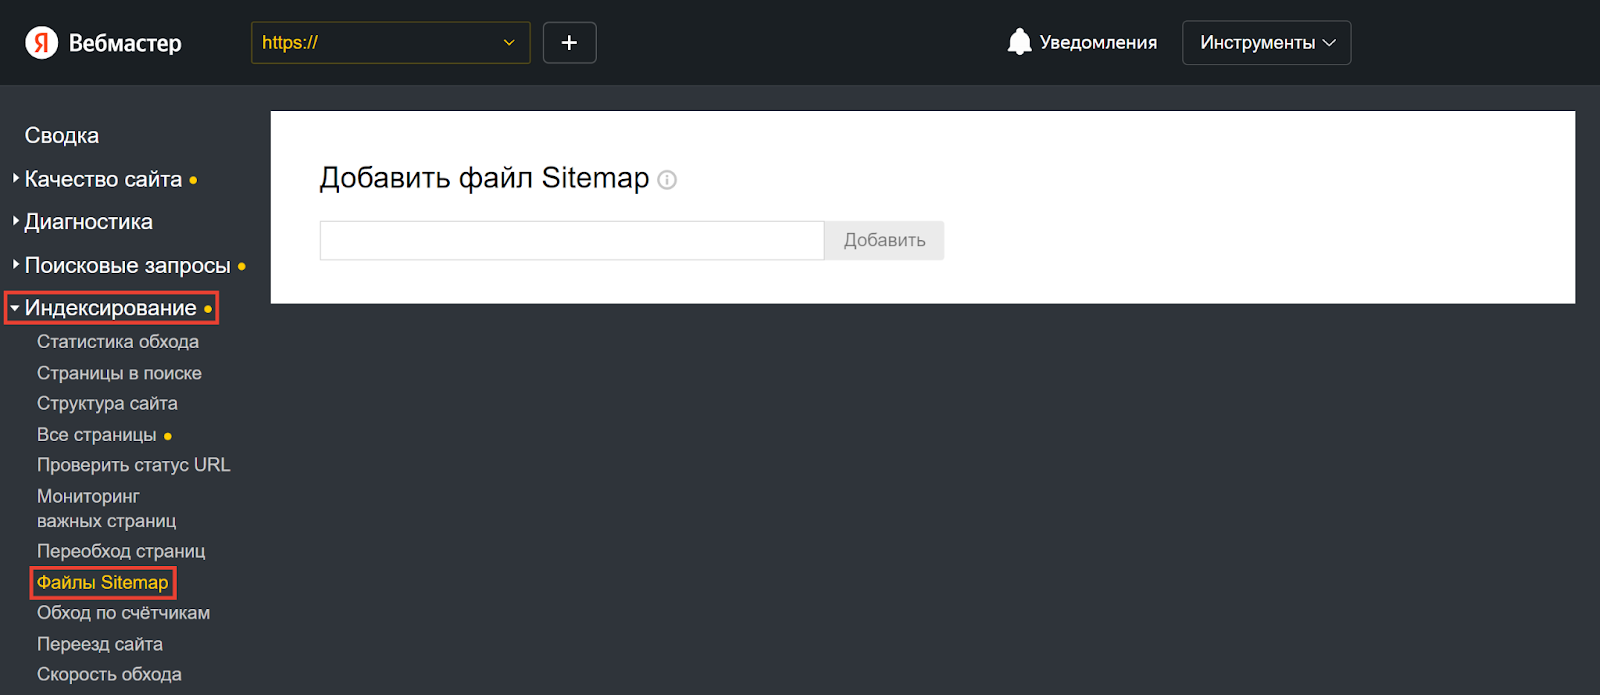1600x695 pixels.
Task: Go to Скорость обхода
Action: point(109,674)
